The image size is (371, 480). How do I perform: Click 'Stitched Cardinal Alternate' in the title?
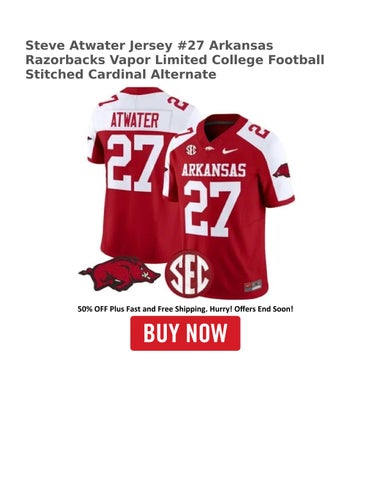point(121,74)
